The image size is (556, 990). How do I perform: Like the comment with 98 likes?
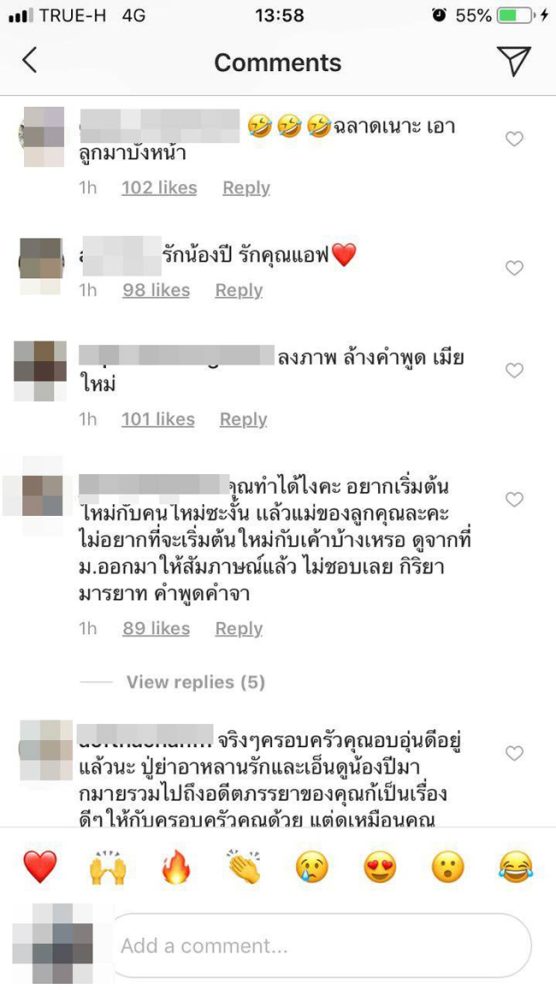click(514, 268)
